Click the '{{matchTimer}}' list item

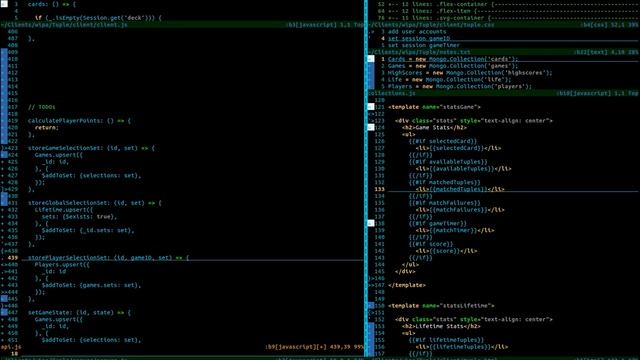click(x=454, y=230)
